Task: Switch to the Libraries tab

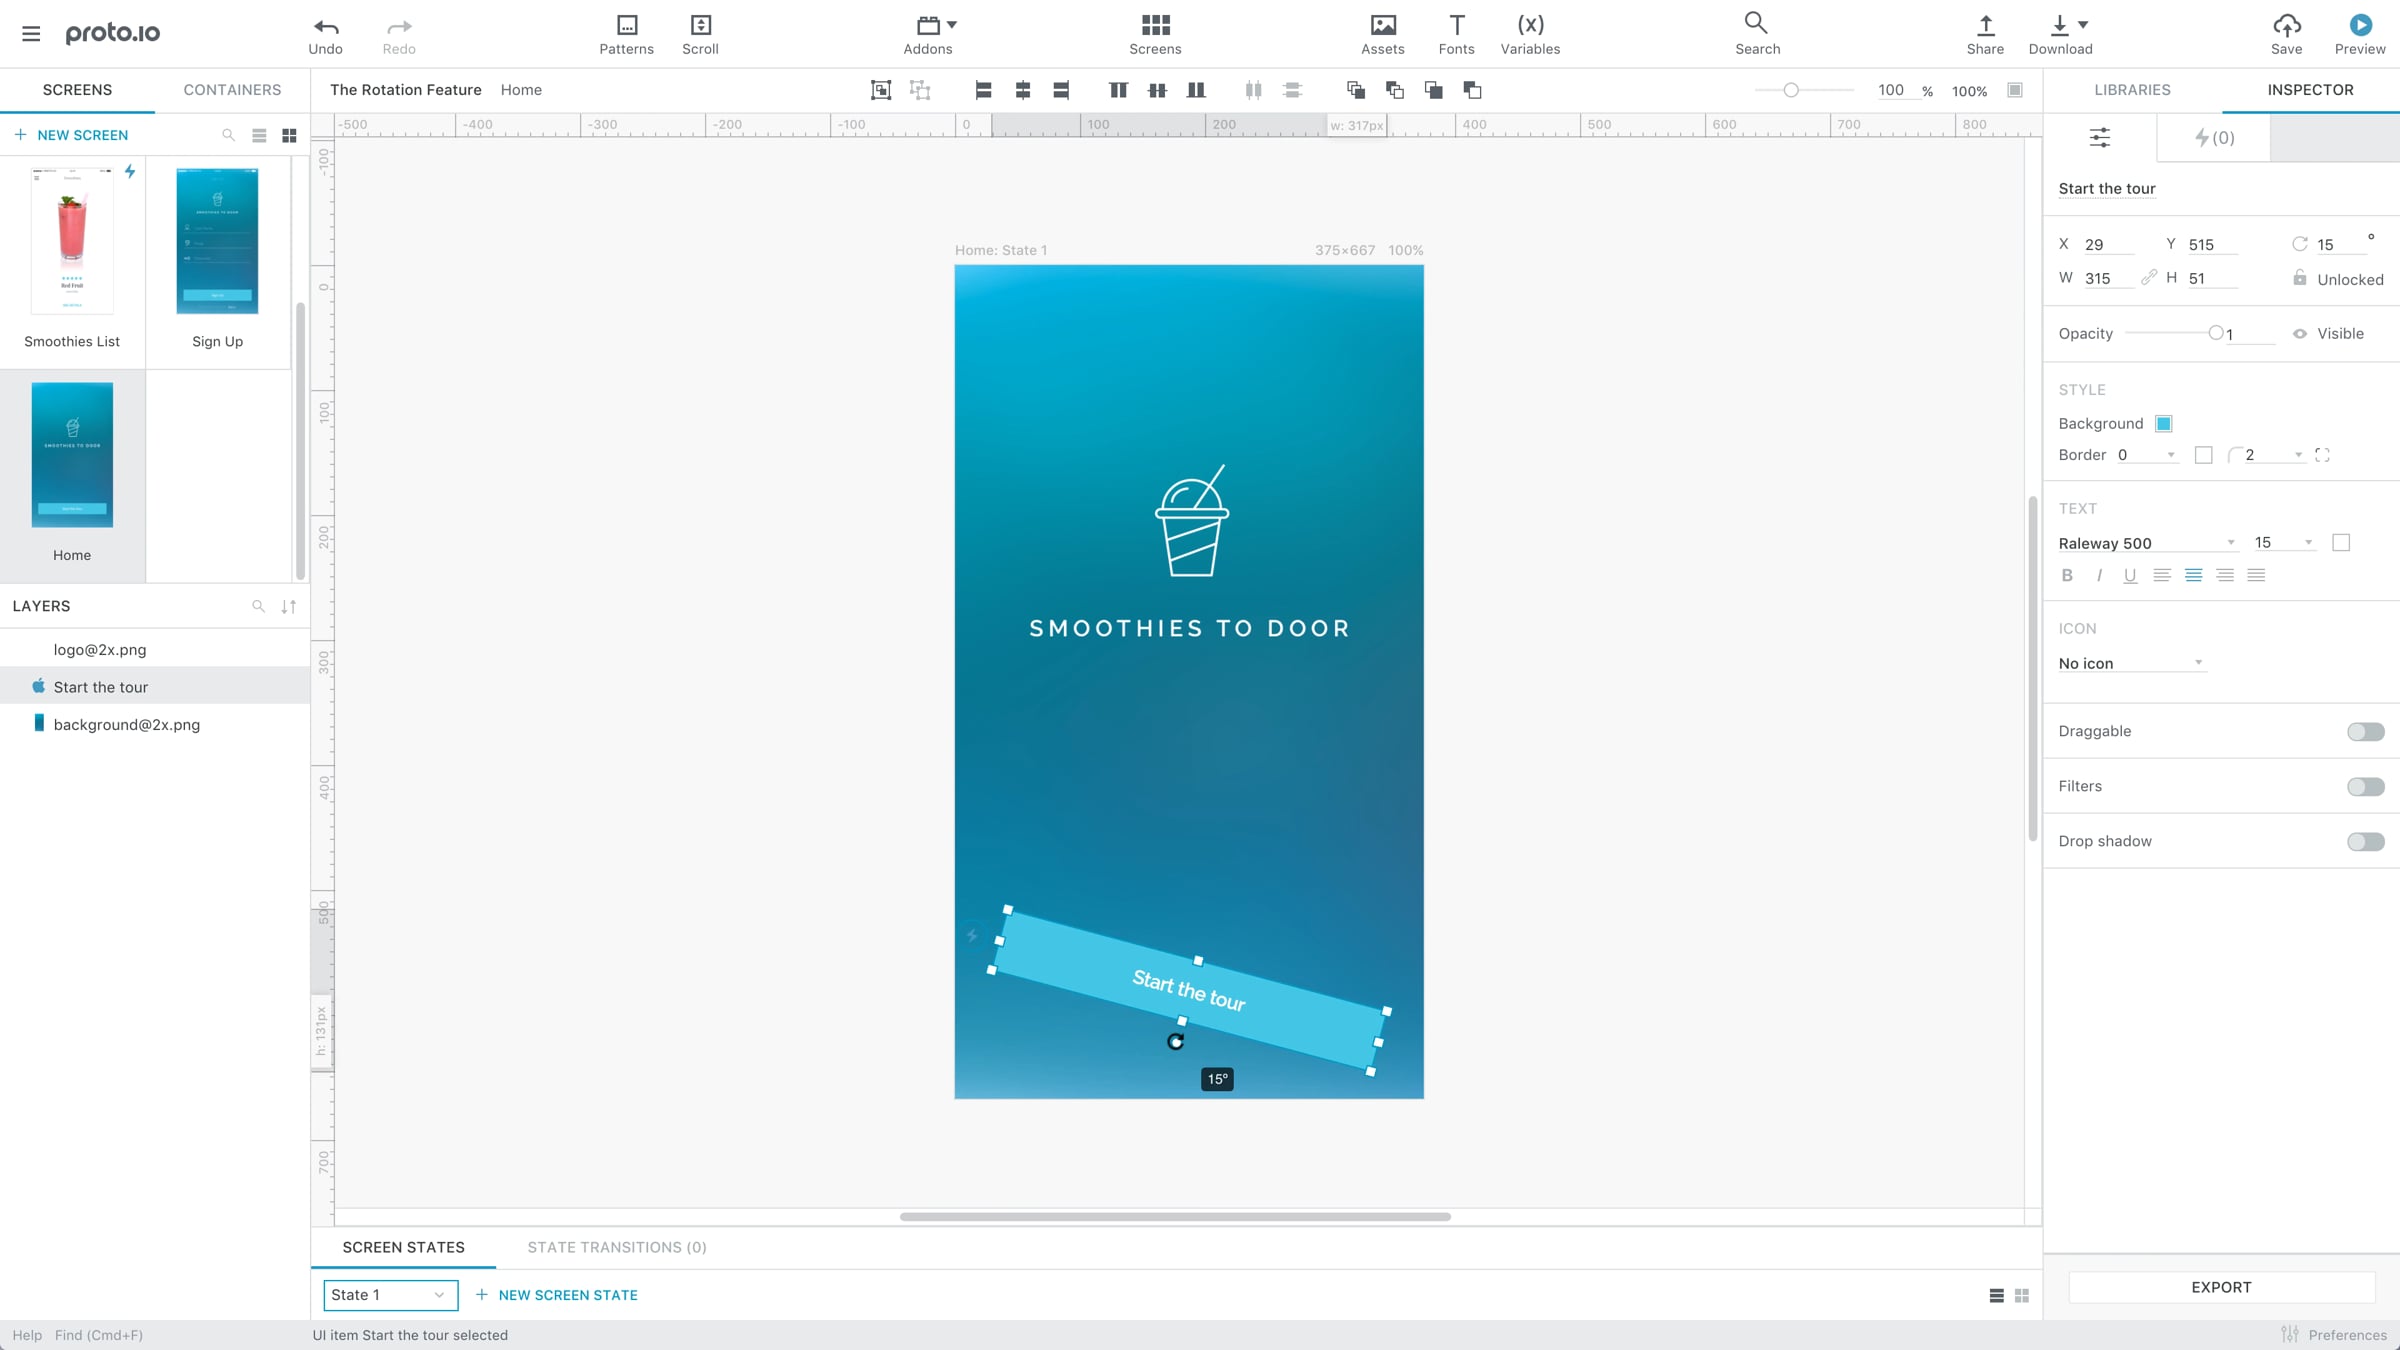Action: (x=2132, y=90)
